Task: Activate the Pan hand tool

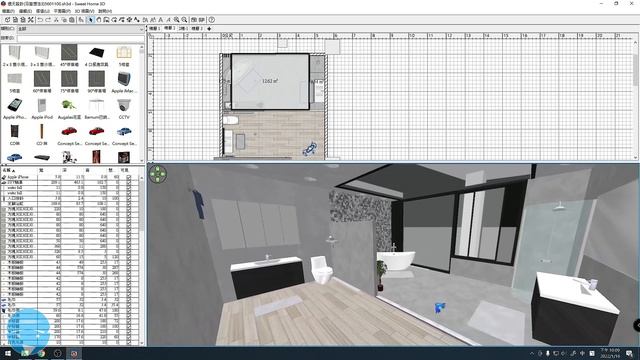Action: 98,20
